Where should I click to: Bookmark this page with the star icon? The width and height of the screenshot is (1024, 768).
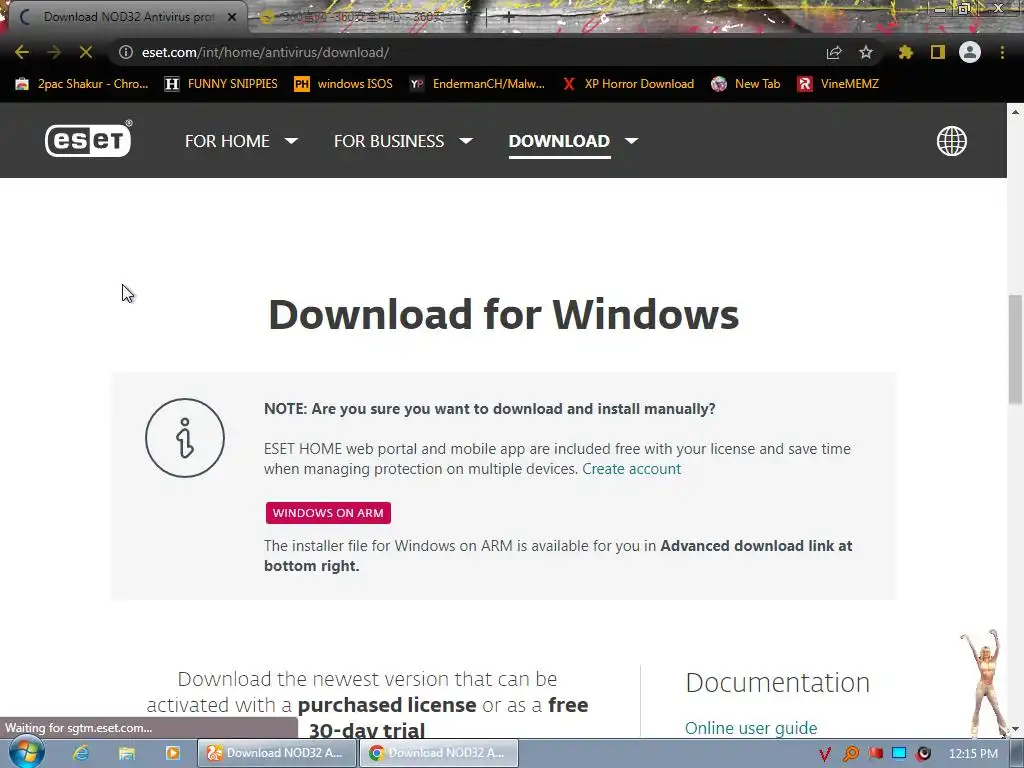(865, 52)
